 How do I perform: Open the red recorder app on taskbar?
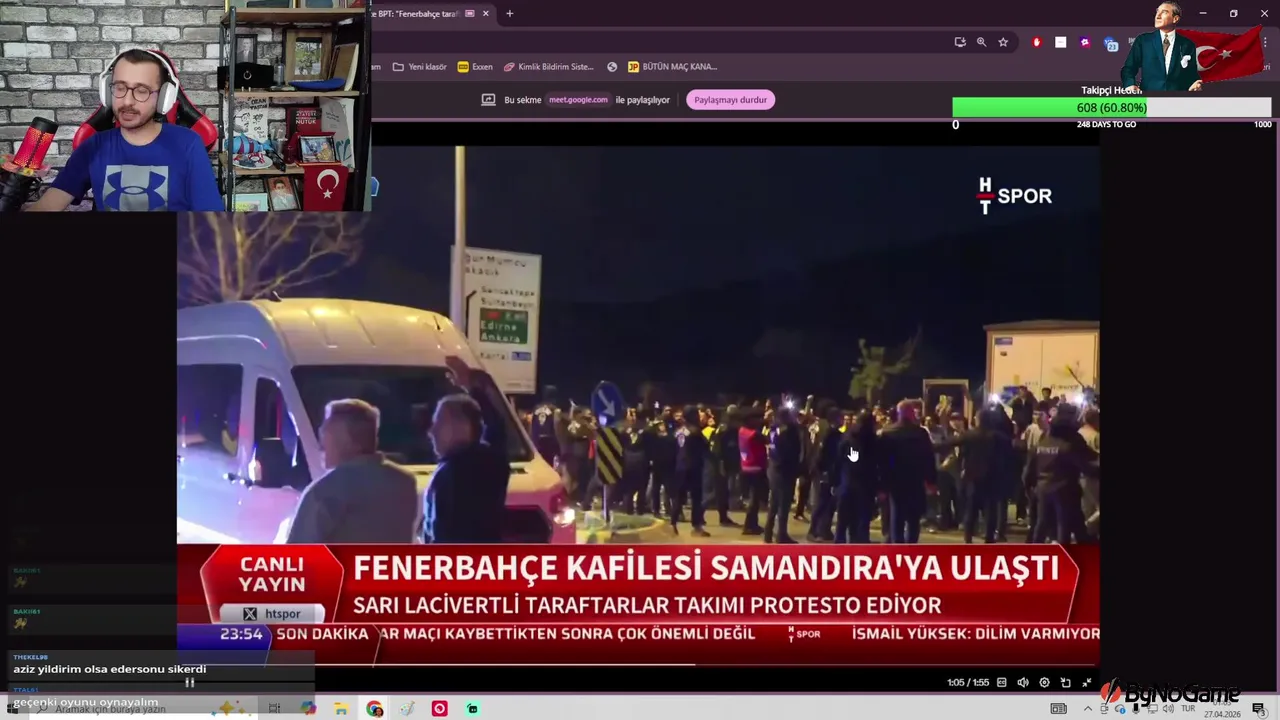pyautogui.click(x=439, y=709)
